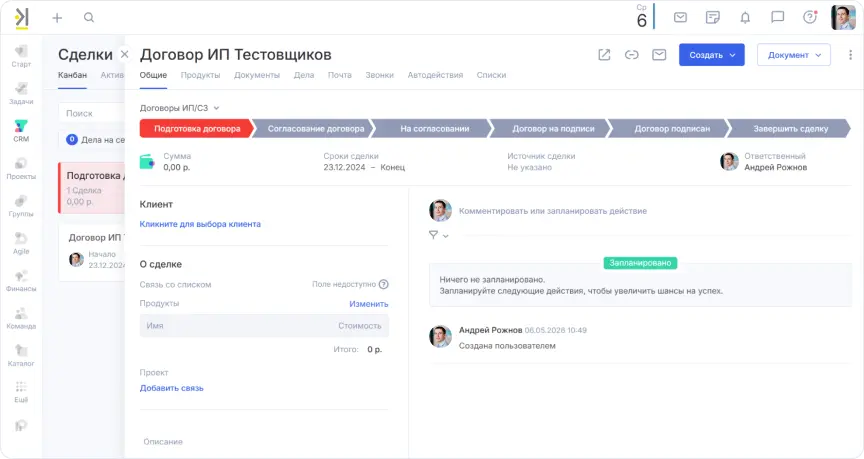The image size is (864, 459).
Task: Switch to the Документы tab
Action: [257, 75]
